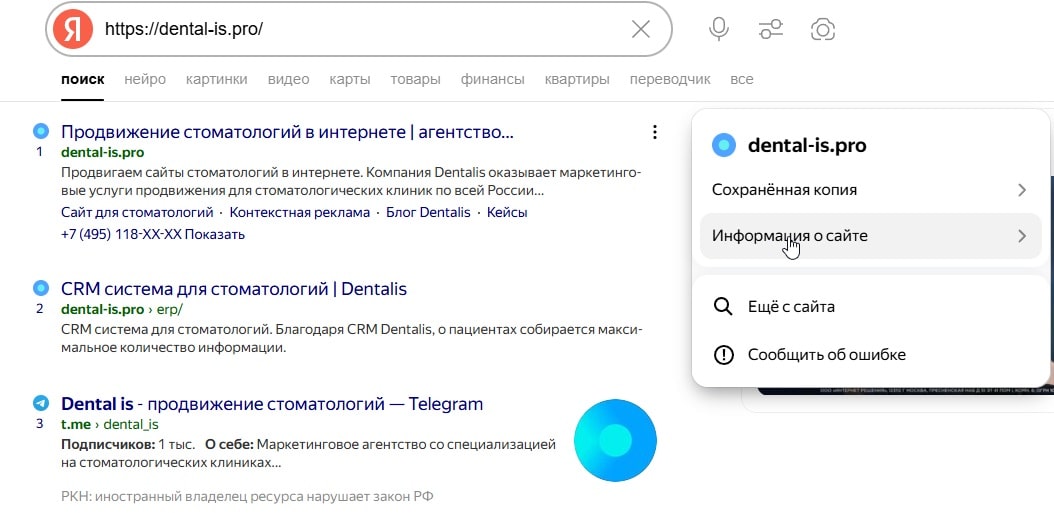Viewport: 1054px width, 513px height.
Task: Expand Информация о сайте chevron
Action: (x=1022, y=236)
